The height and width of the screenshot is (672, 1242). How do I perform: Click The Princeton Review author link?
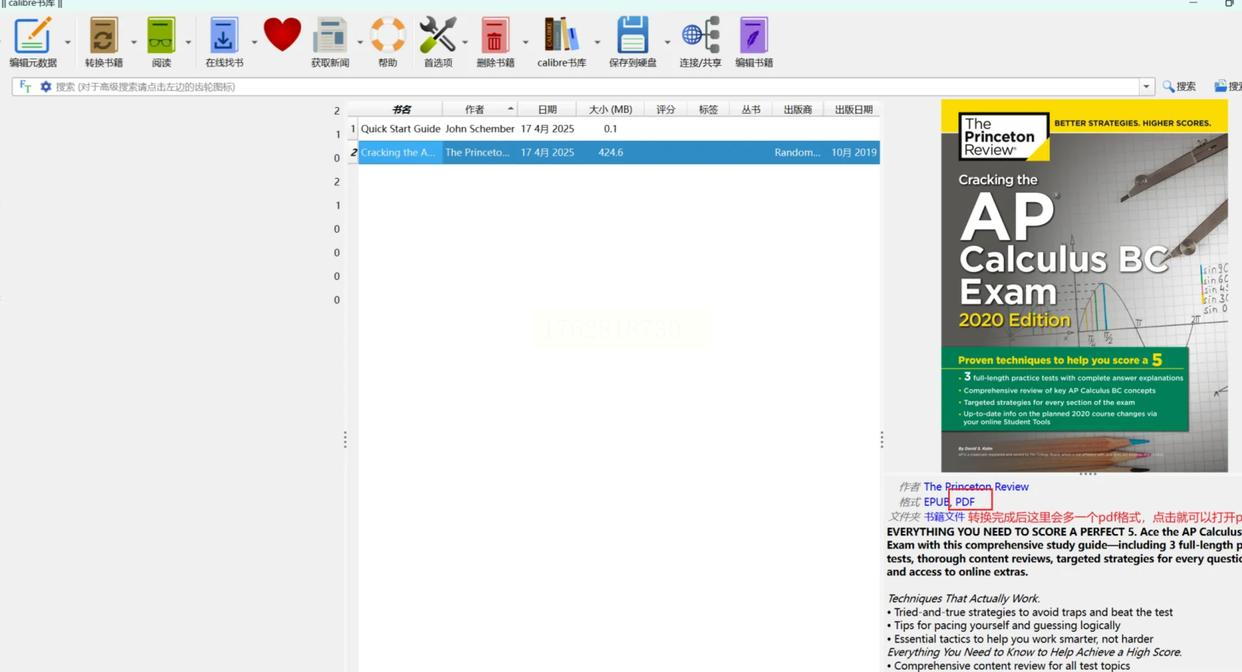click(x=976, y=487)
